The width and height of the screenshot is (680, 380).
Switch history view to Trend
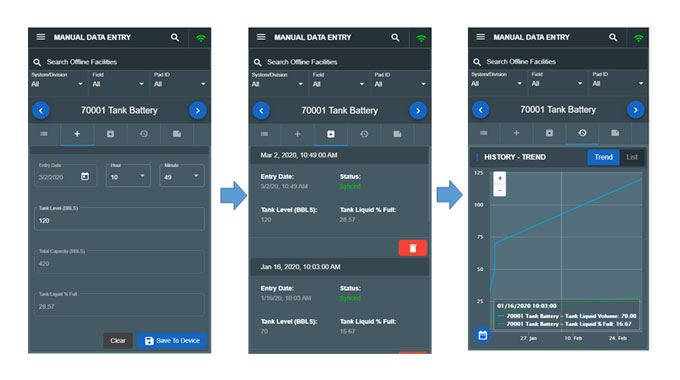pyautogui.click(x=603, y=157)
